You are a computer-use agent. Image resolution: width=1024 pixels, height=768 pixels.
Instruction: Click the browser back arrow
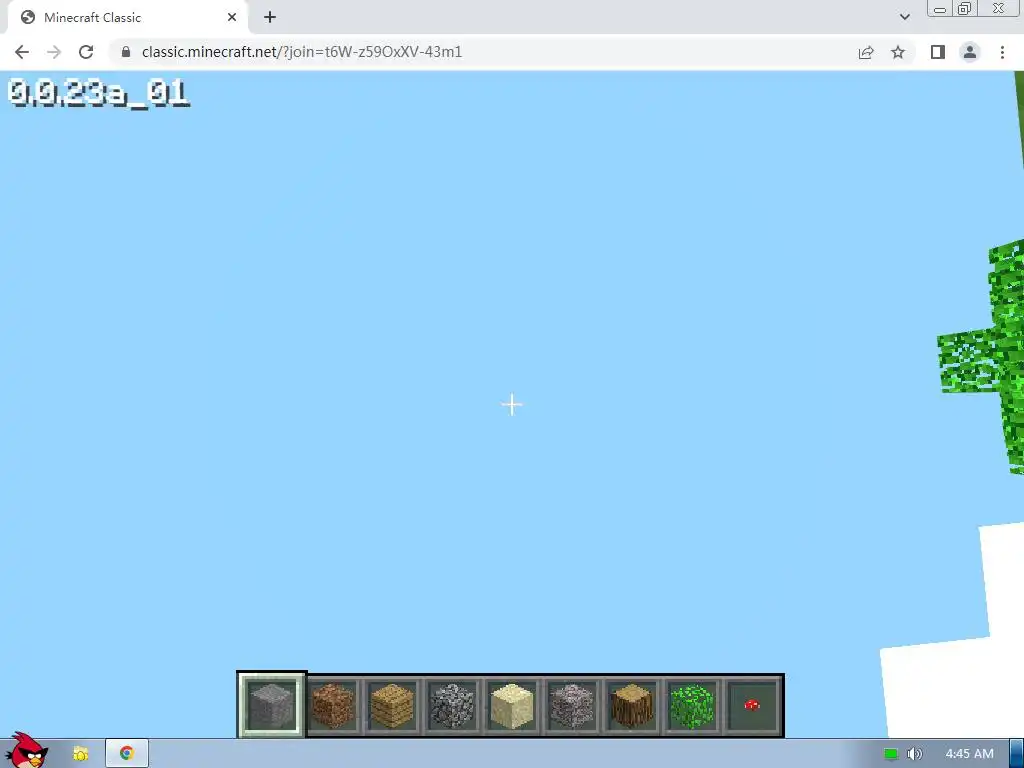pyautogui.click(x=22, y=52)
